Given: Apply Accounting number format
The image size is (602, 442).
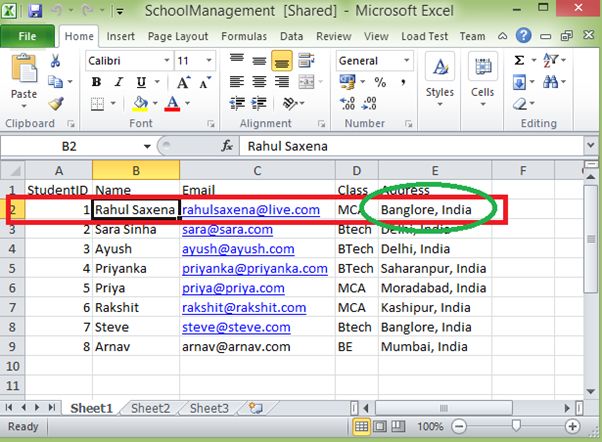Looking at the screenshot, I should pyautogui.click(x=347, y=82).
